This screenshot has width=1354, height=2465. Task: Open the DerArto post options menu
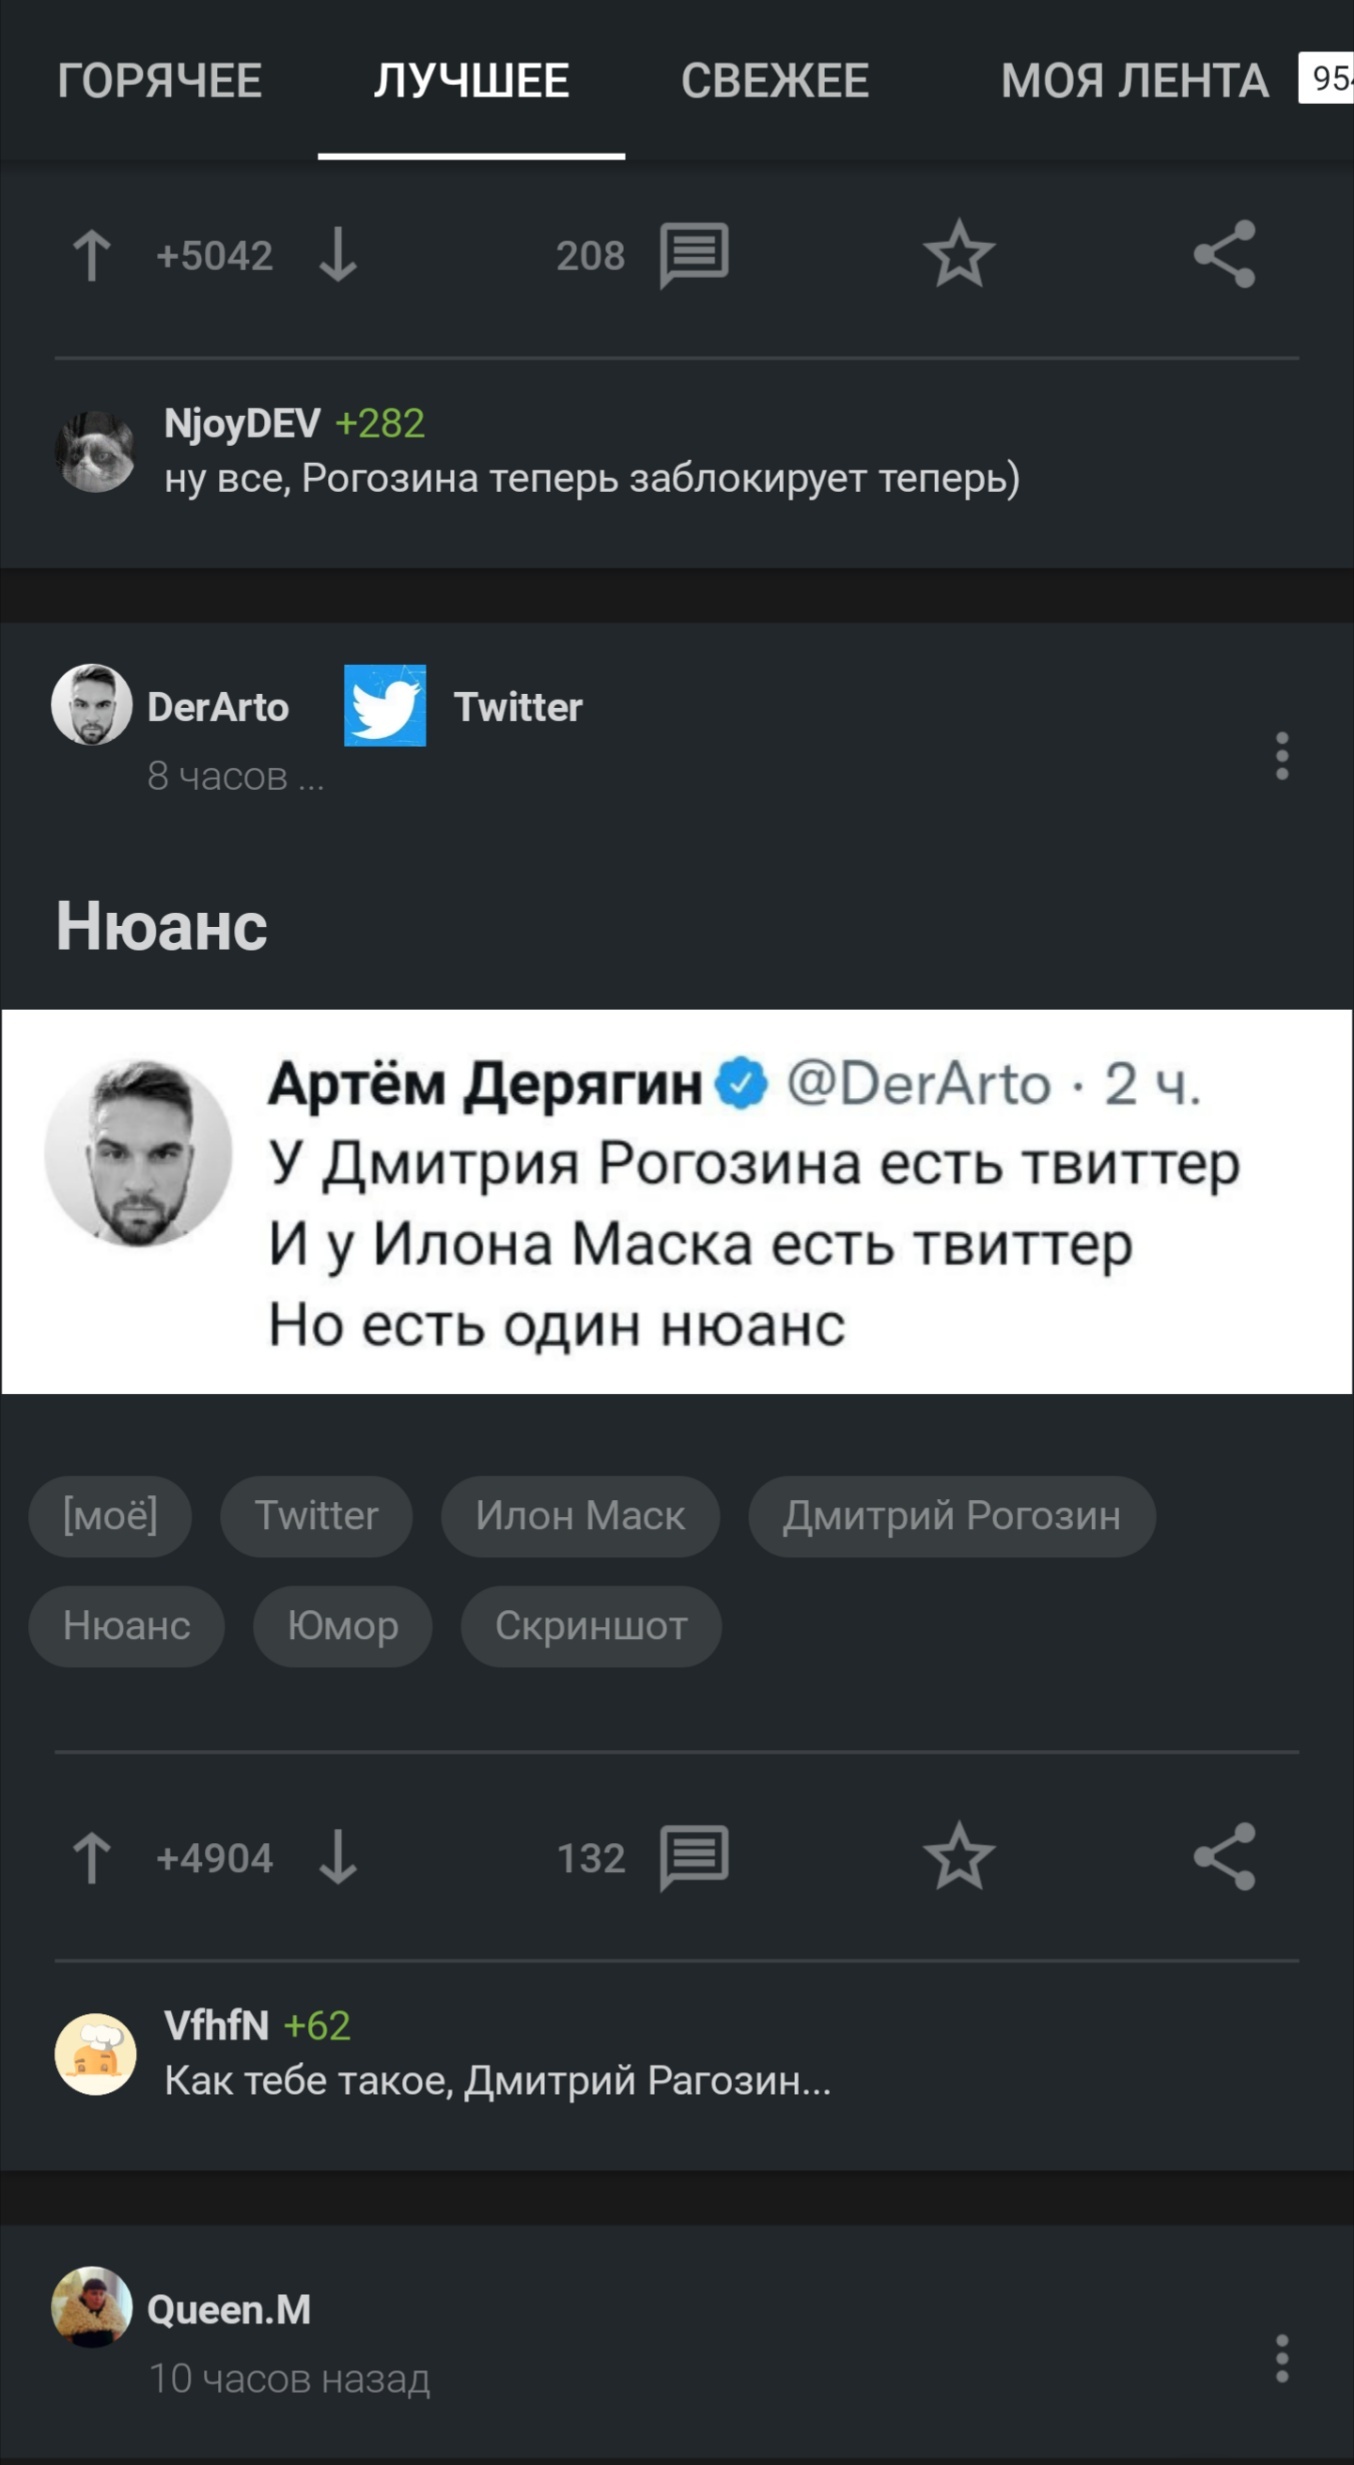(x=1281, y=756)
